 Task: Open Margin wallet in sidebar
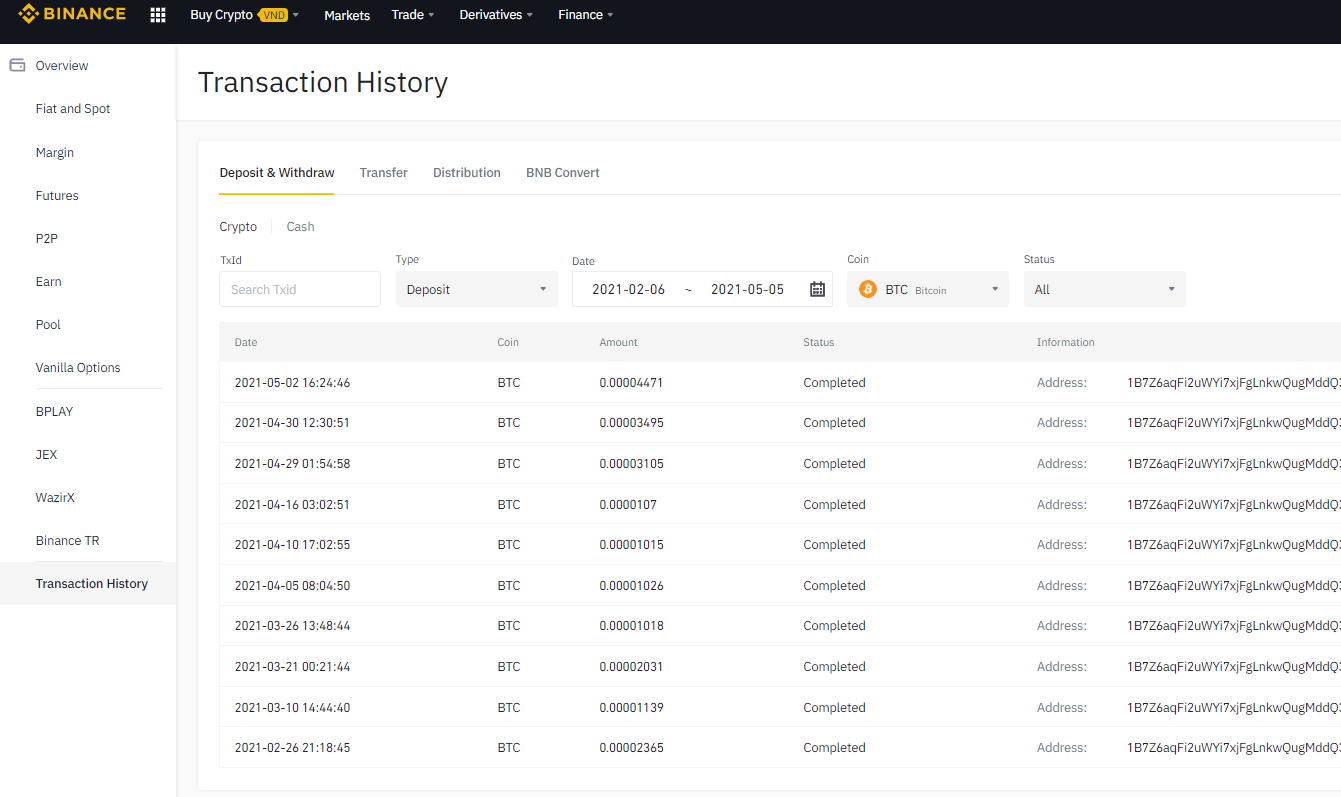pos(55,153)
